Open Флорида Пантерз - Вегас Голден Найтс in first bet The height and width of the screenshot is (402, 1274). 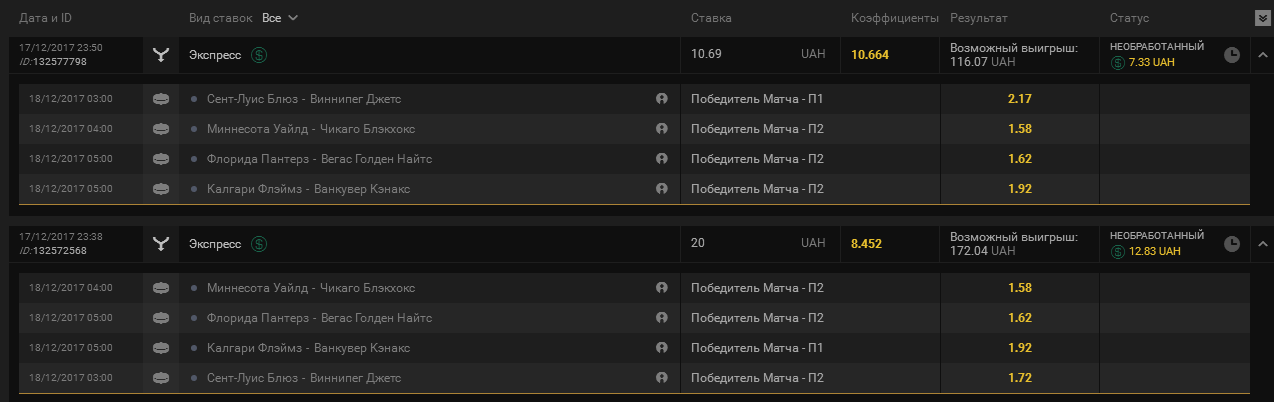[x=319, y=159]
